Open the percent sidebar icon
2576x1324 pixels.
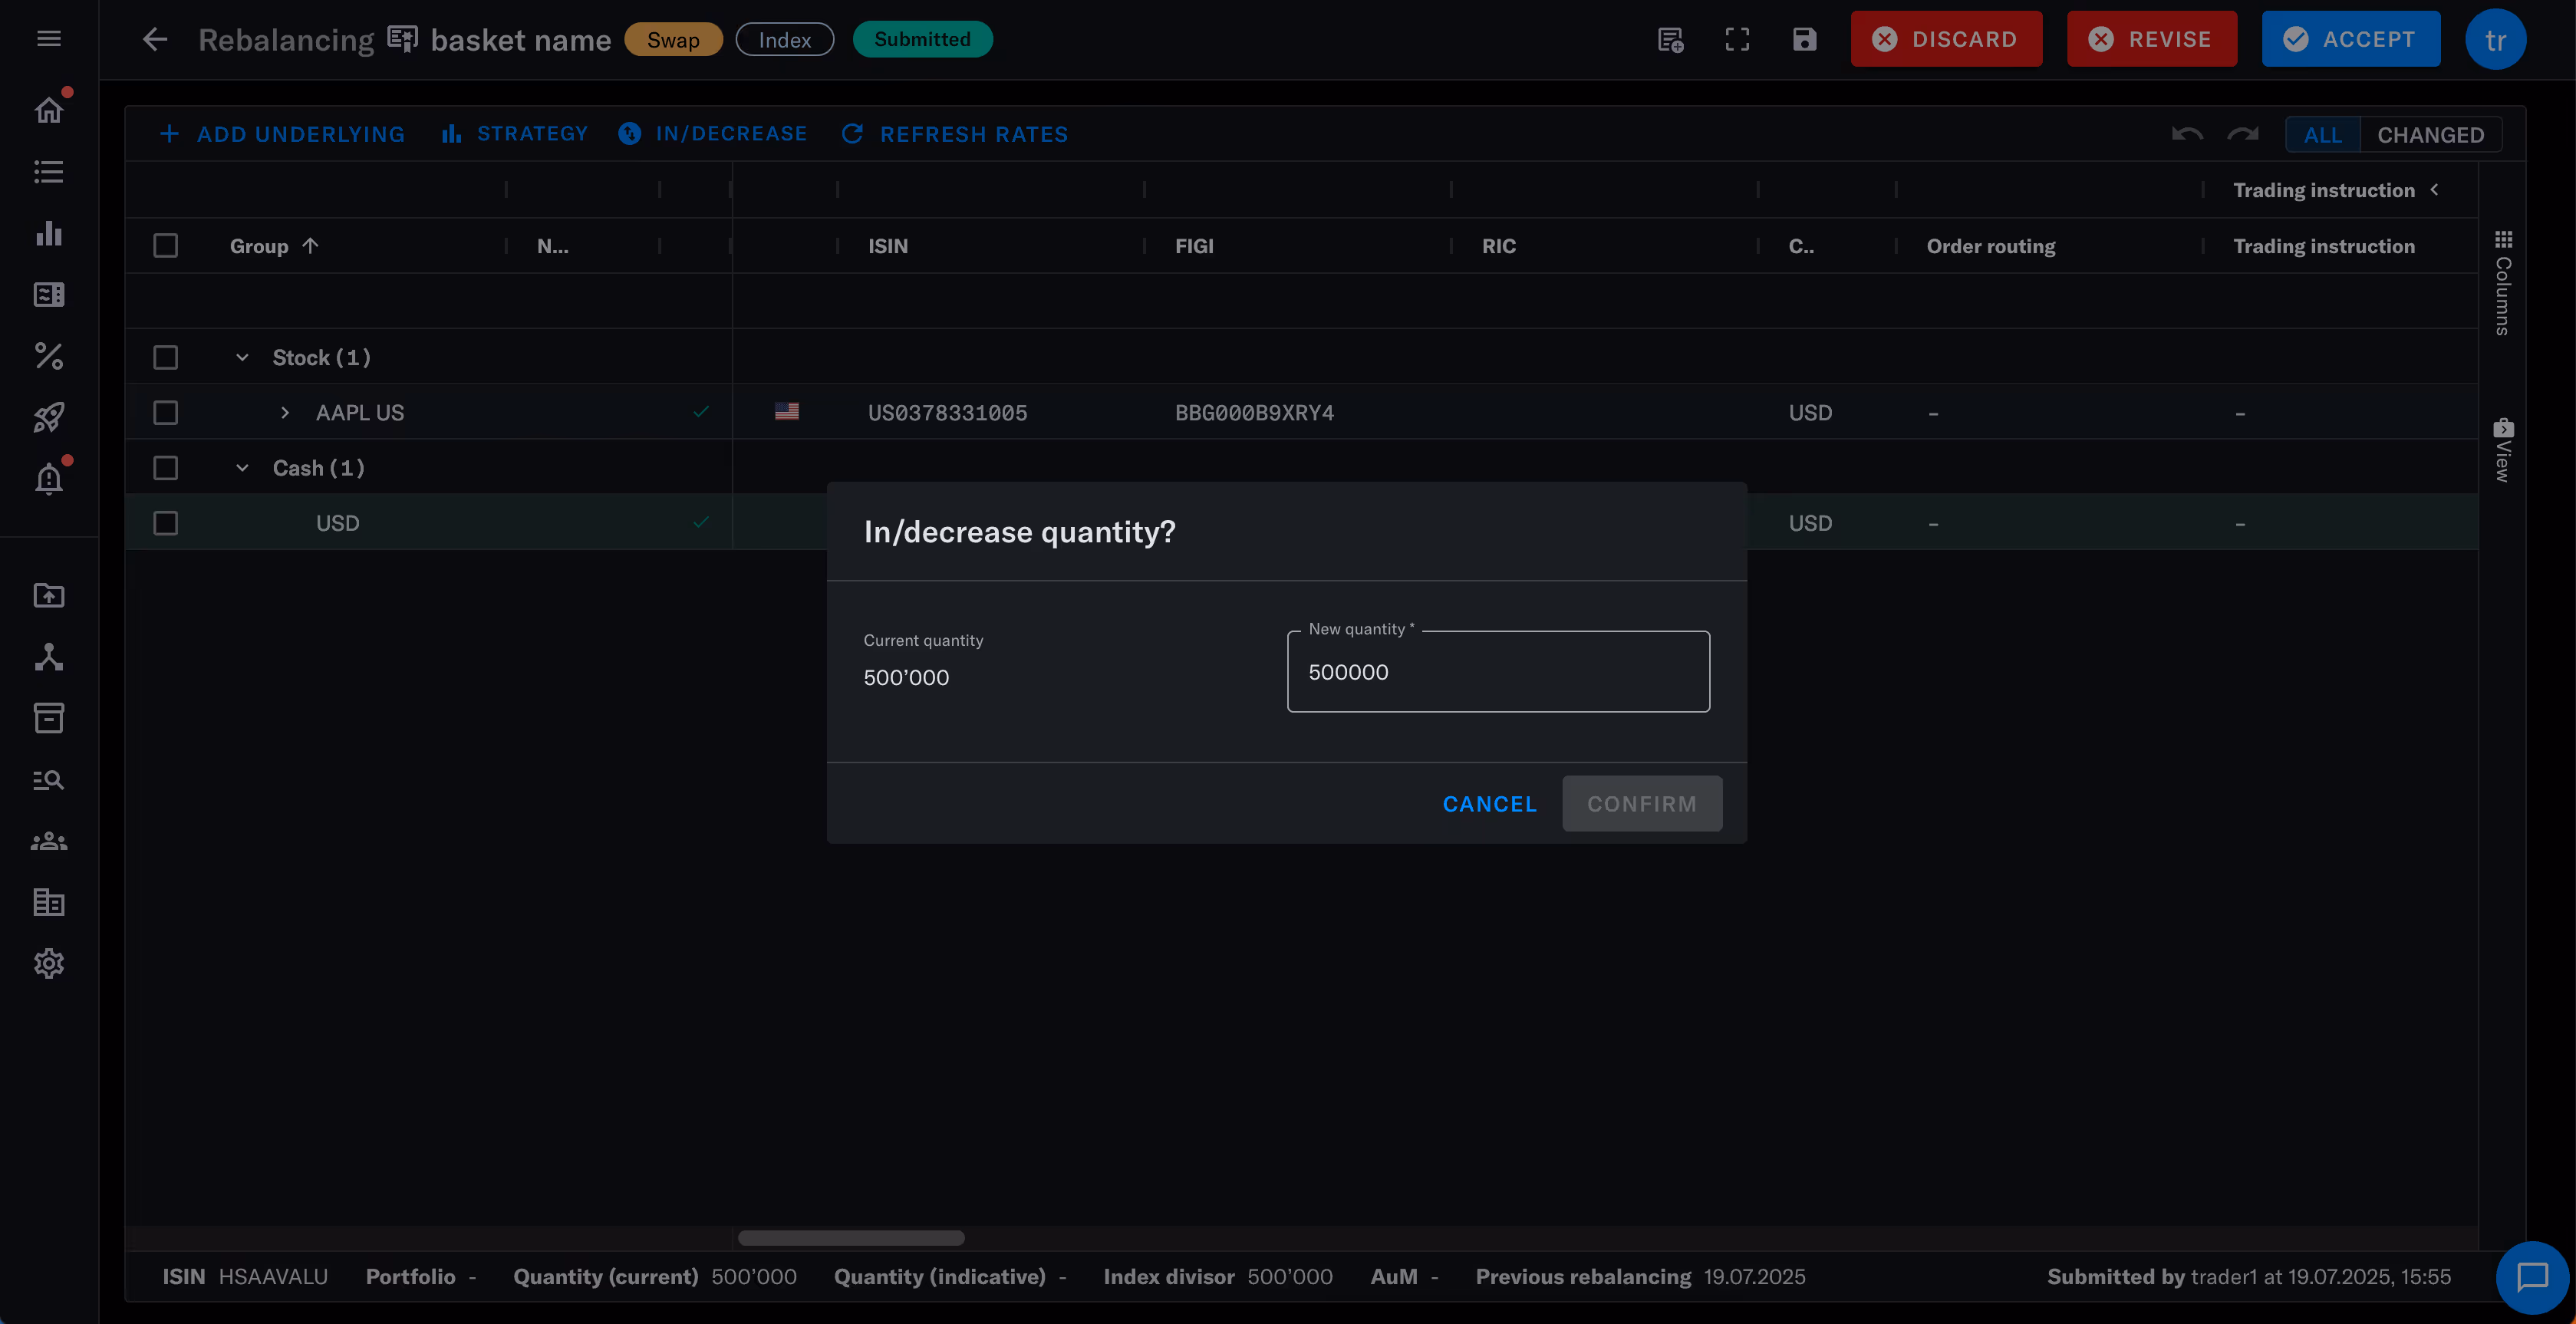(x=49, y=356)
